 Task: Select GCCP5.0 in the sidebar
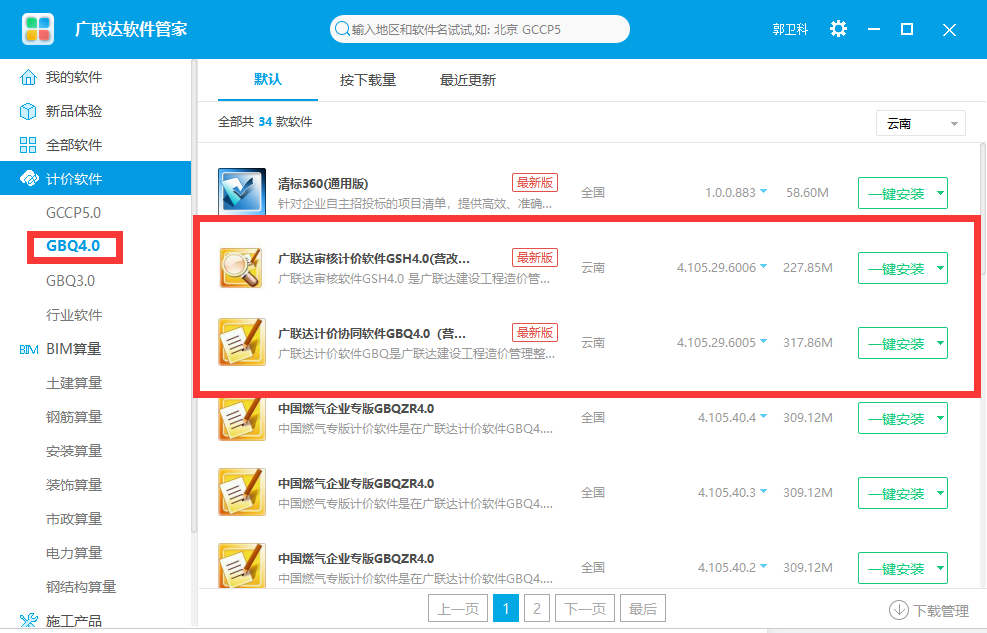(73, 213)
